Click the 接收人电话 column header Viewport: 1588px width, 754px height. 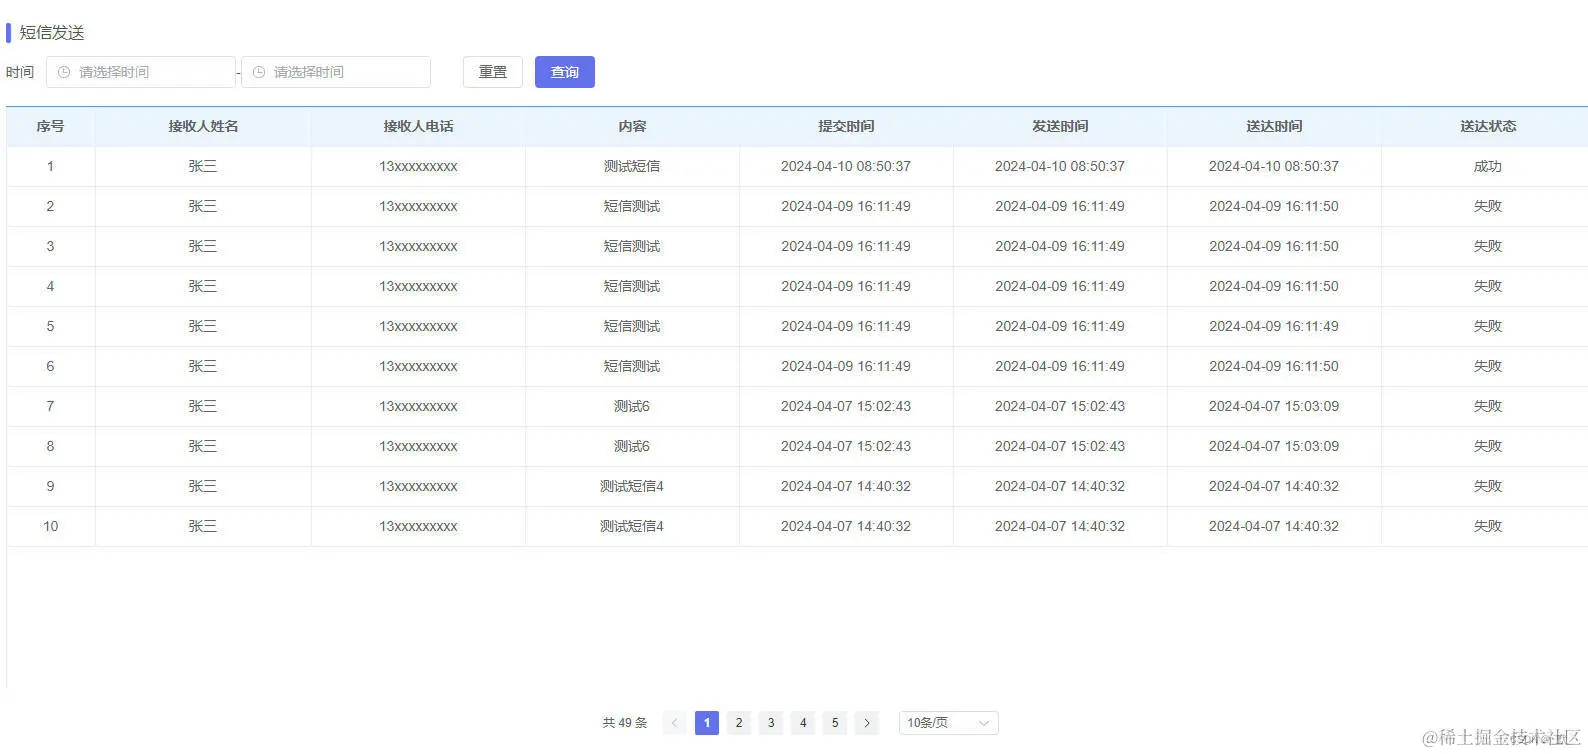coord(418,126)
